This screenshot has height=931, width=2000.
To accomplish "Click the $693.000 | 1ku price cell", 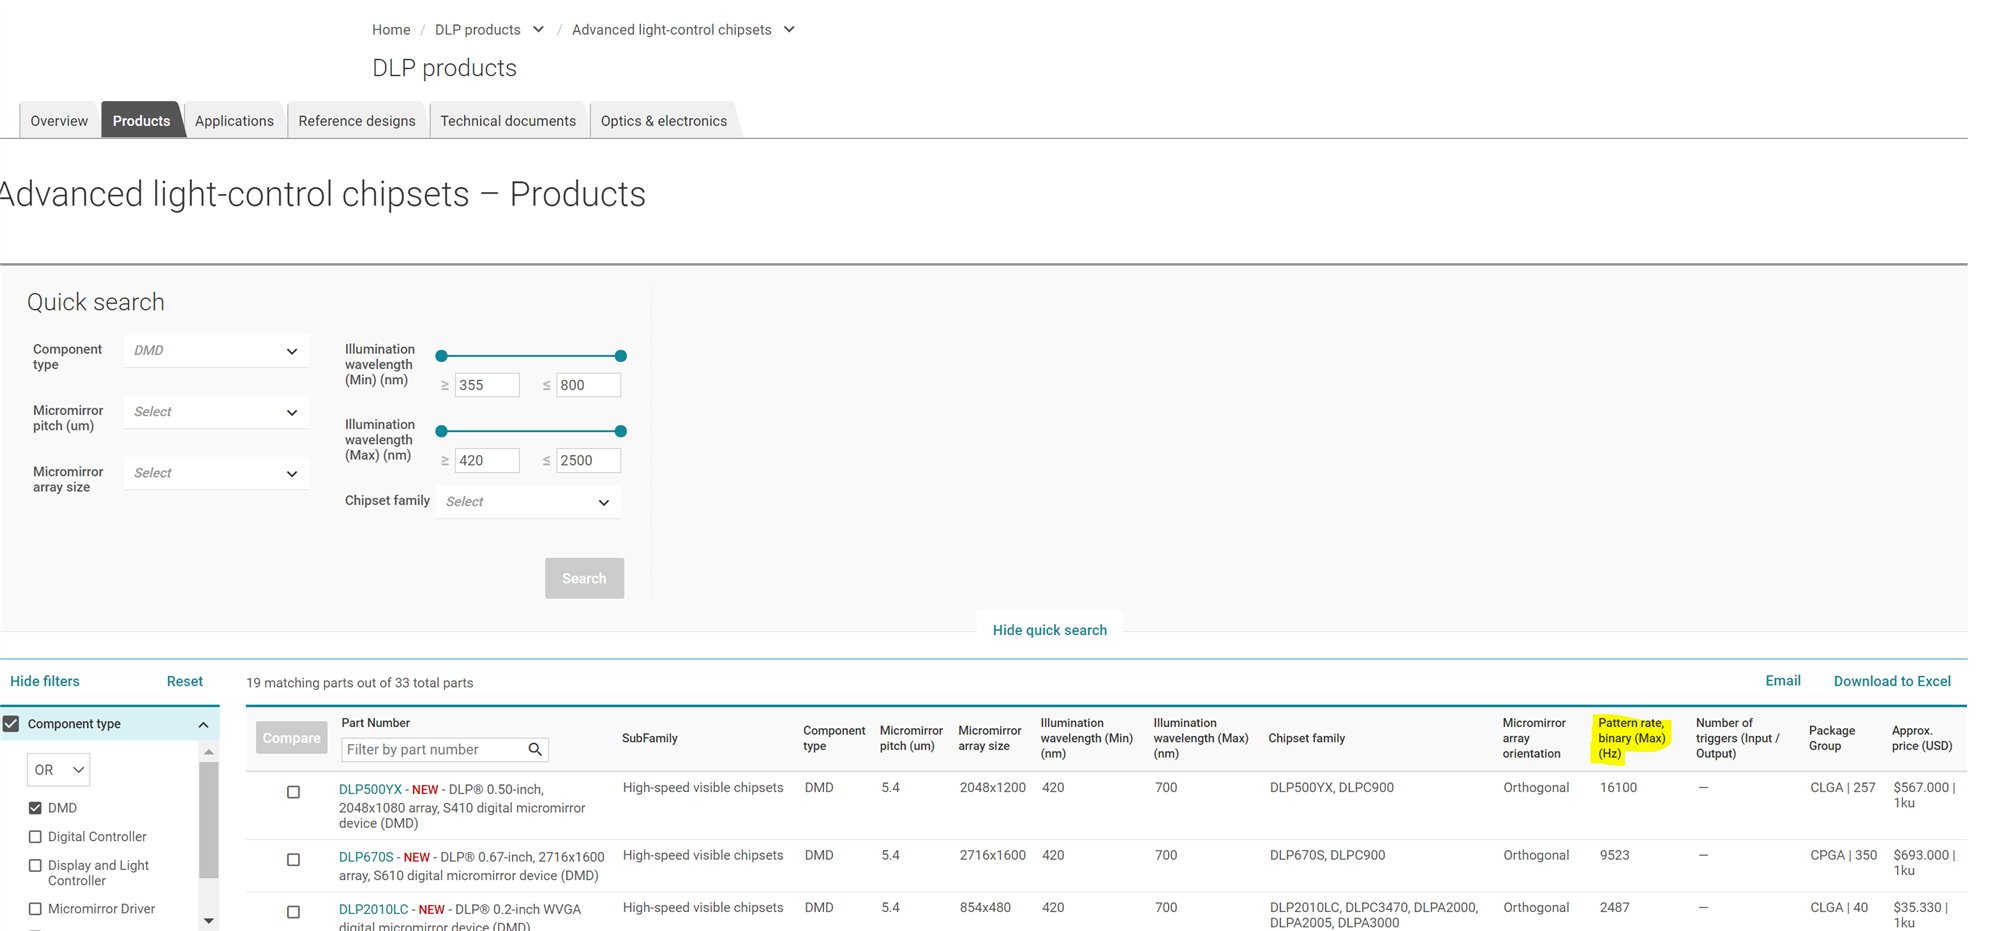I will pos(1923,863).
